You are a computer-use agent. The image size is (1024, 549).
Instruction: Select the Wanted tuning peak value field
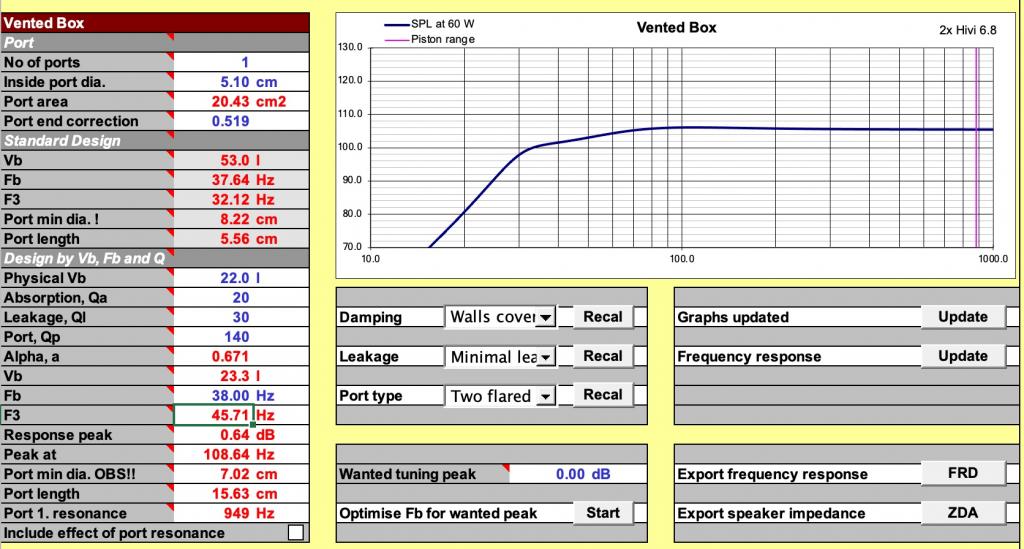[577, 474]
